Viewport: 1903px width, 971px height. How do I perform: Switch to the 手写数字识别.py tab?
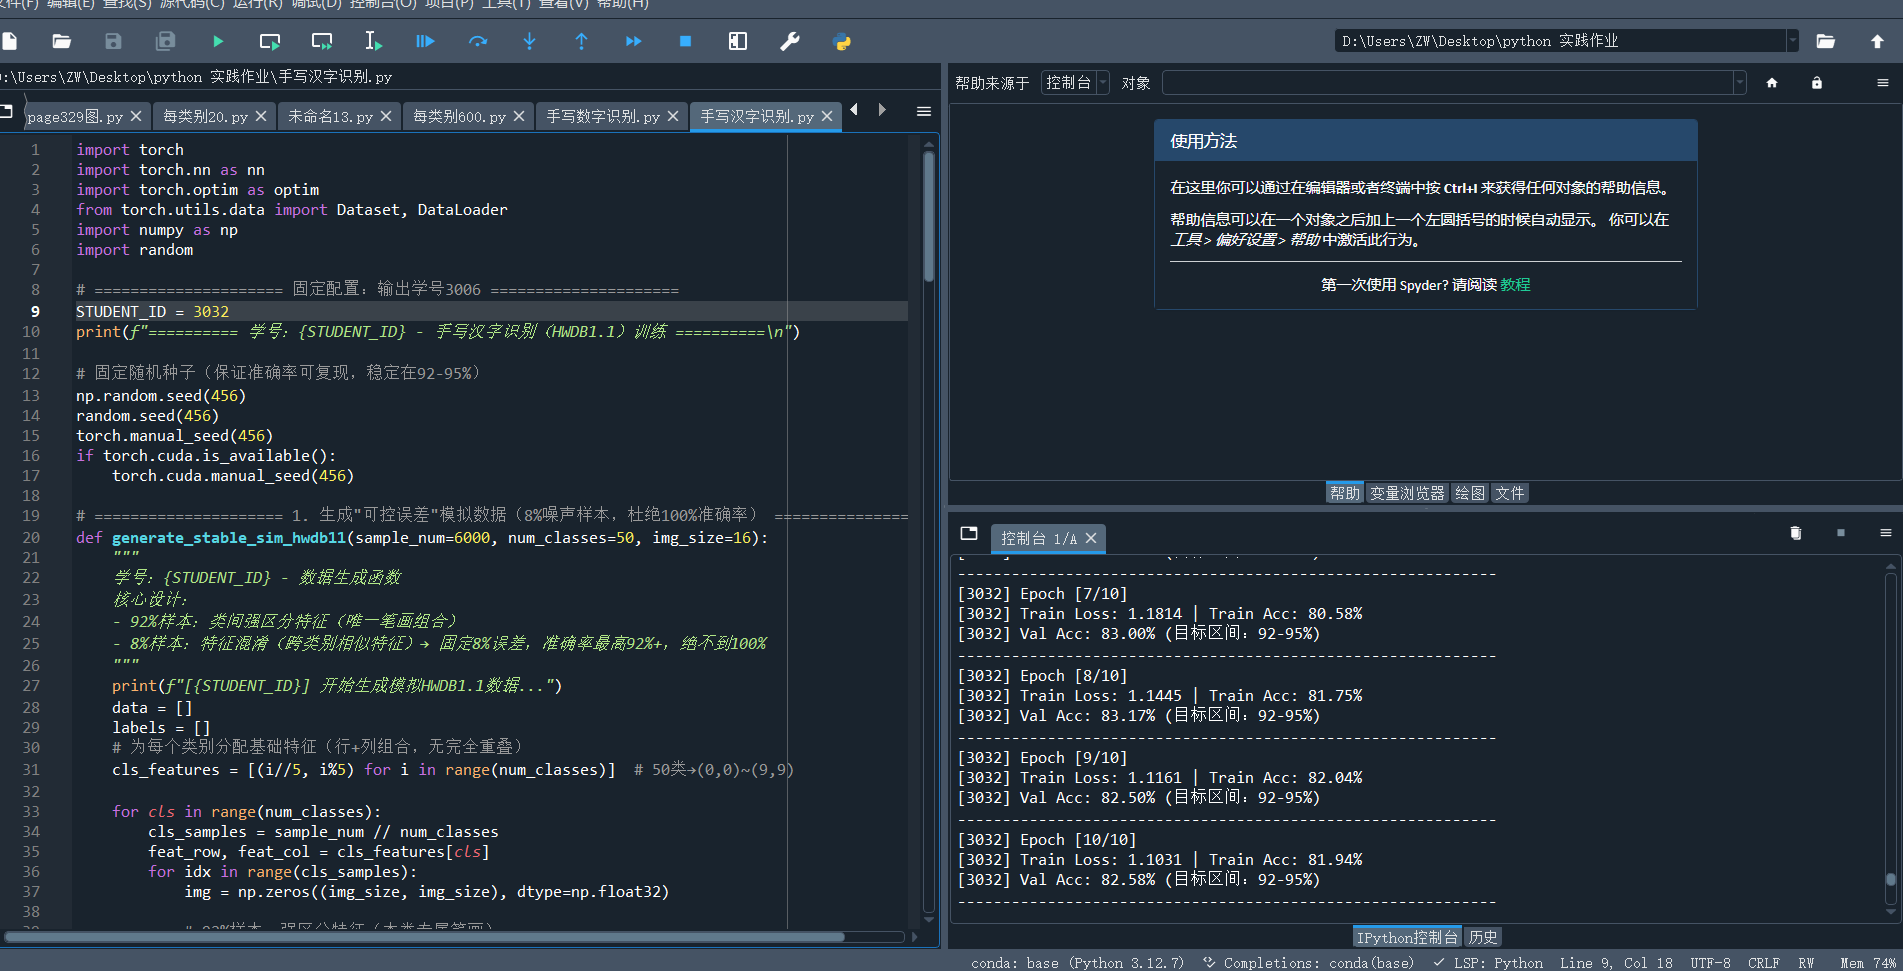pyautogui.click(x=603, y=116)
